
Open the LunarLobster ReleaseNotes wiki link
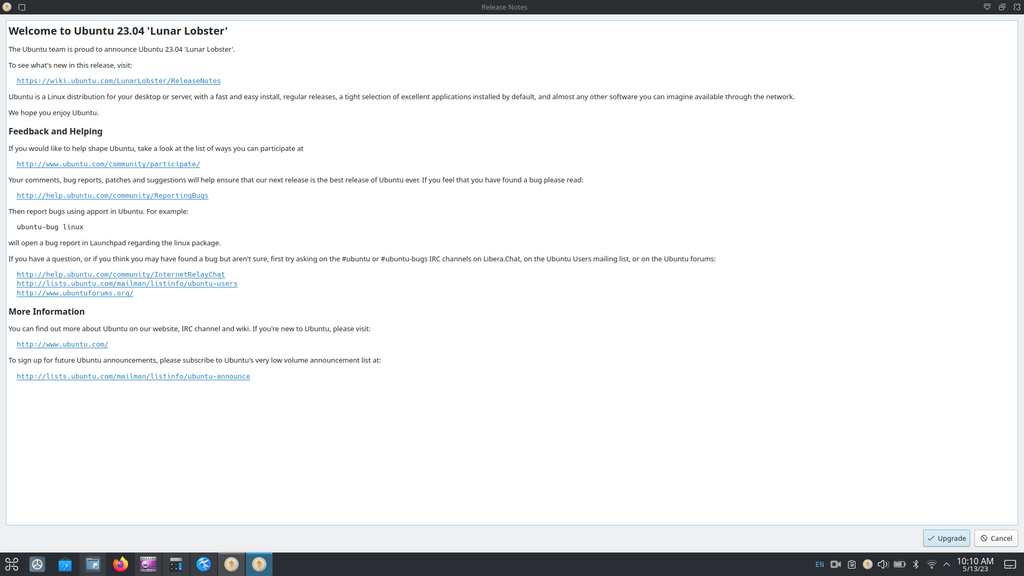click(118, 81)
